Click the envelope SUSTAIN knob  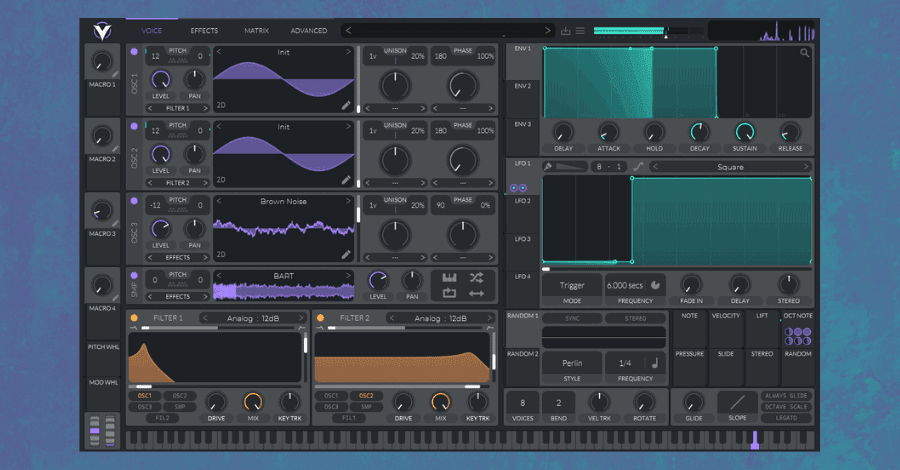coord(744,133)
